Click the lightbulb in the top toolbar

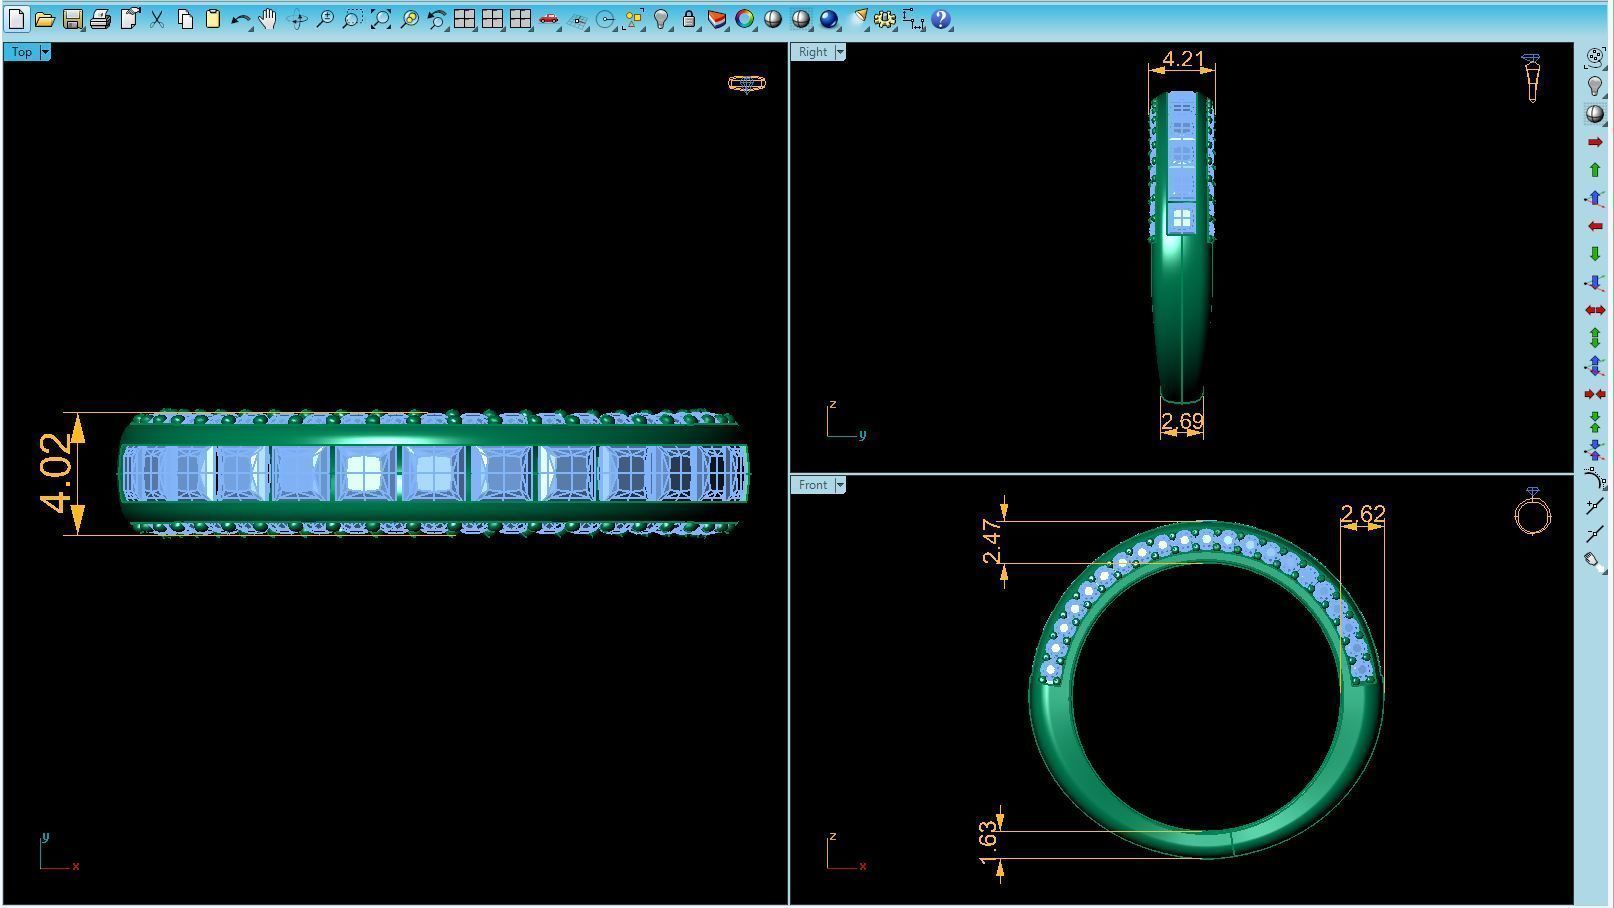[661, 19]
